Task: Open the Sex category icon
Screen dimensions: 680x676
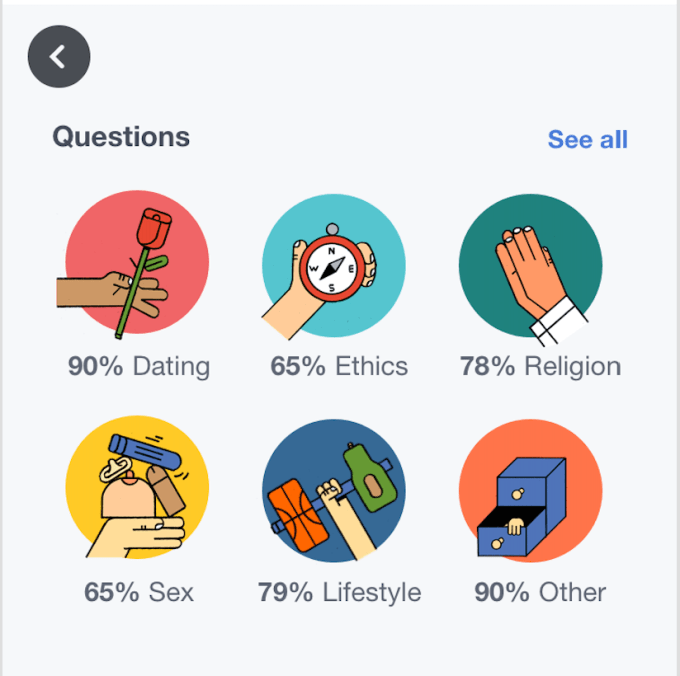Action: (x=137, y=487)
